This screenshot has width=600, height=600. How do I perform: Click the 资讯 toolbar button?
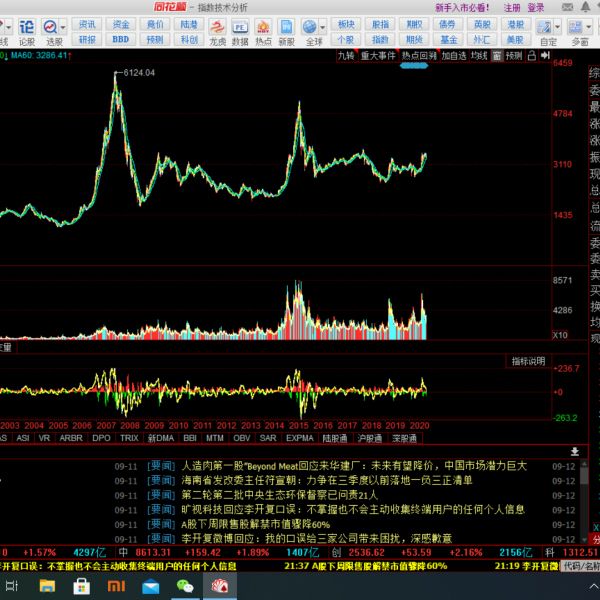(x=87, y=24)
